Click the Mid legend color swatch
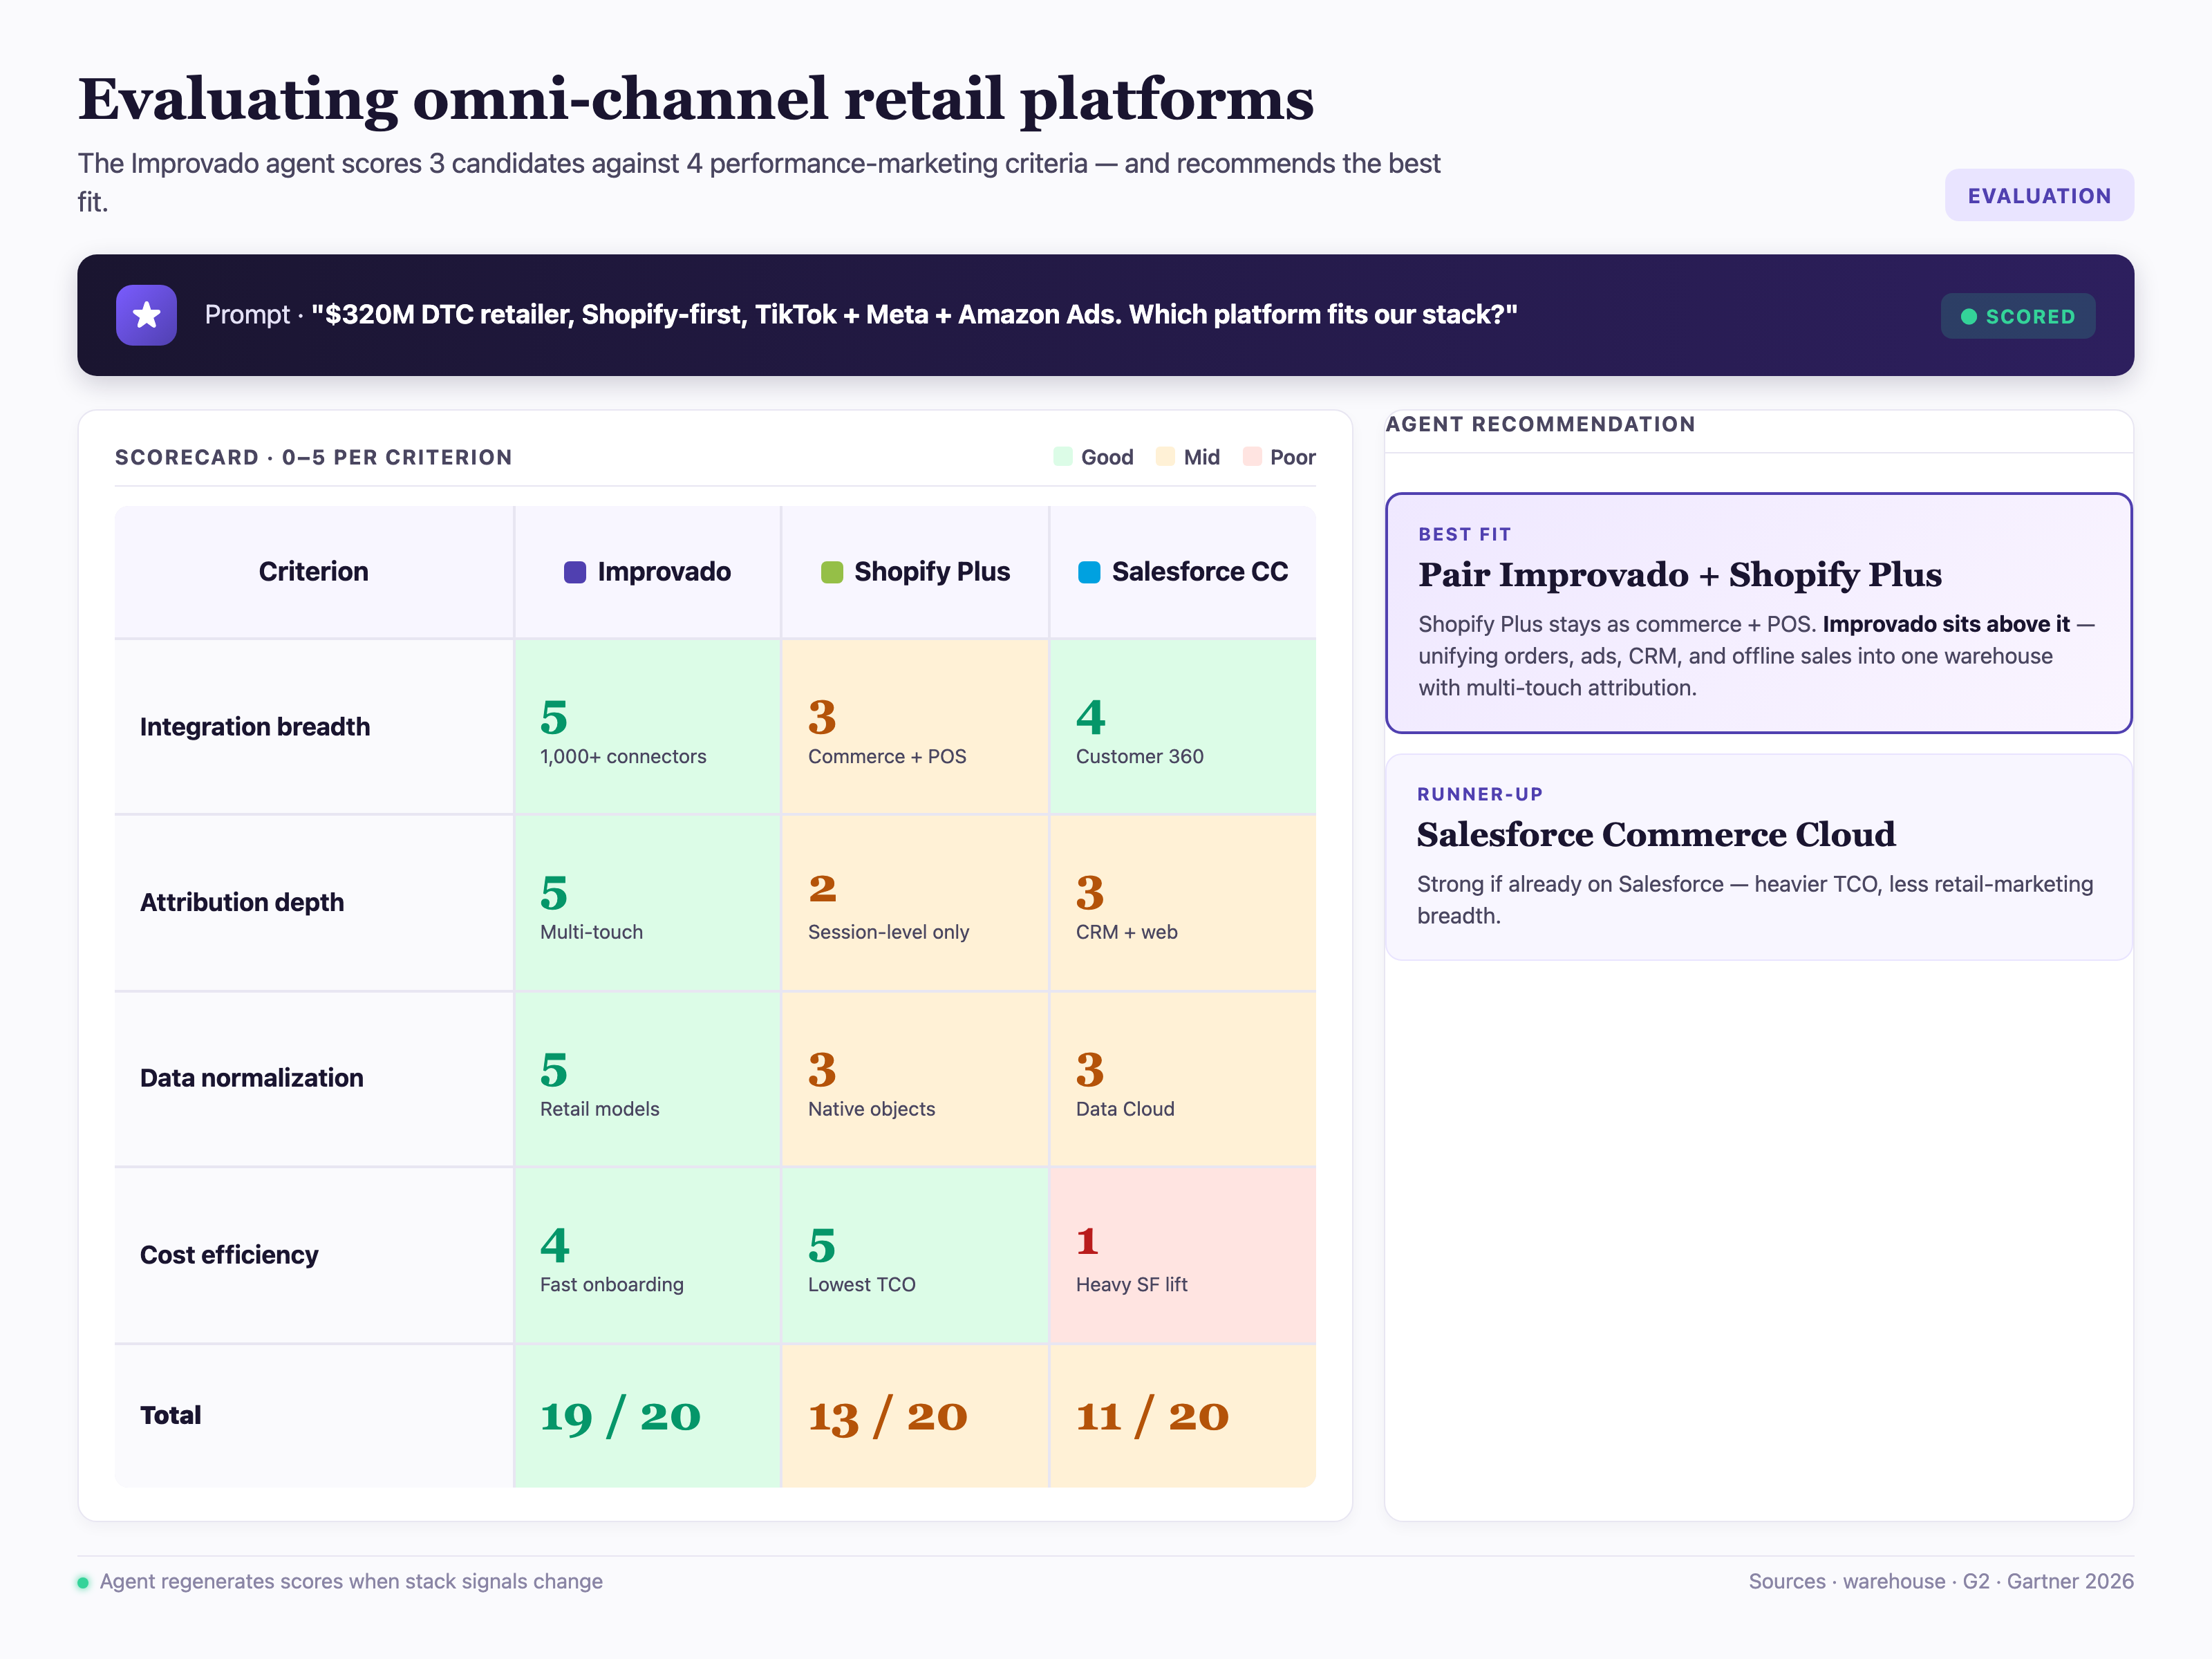Screen dimensions: 2212x1659 click(x=1165, y=457)
